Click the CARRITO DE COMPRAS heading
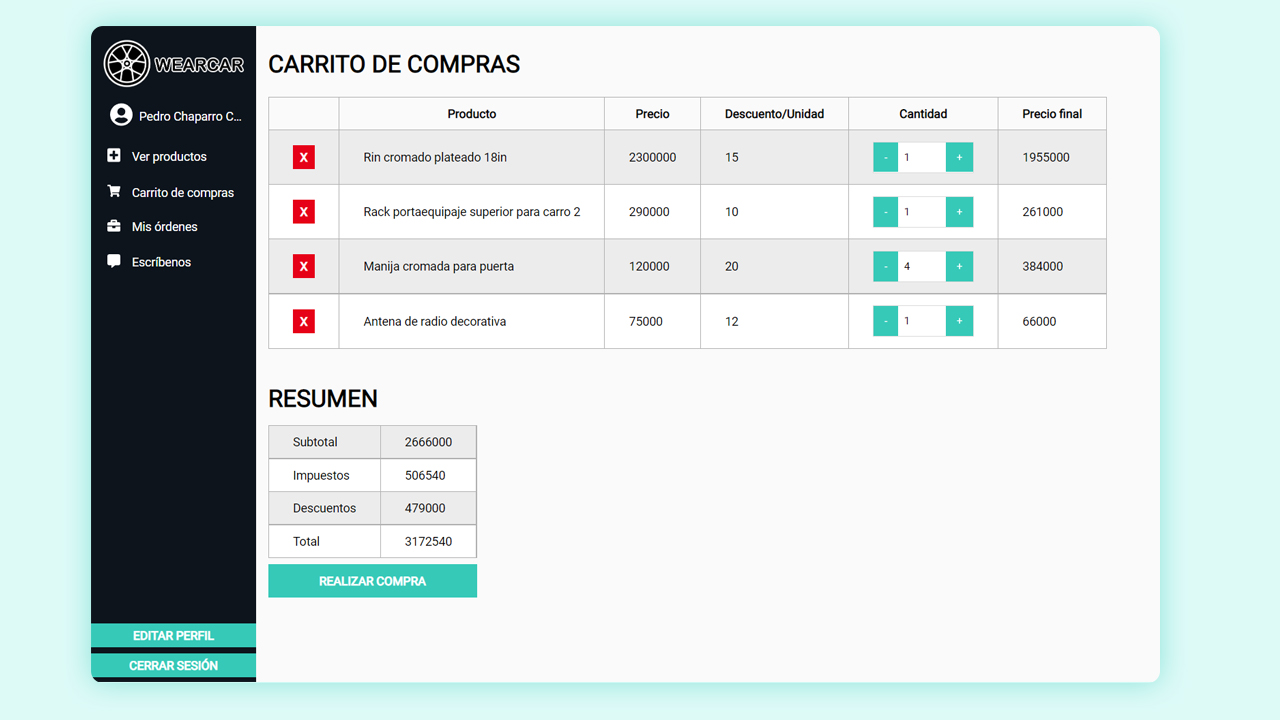 click(394, 64)
